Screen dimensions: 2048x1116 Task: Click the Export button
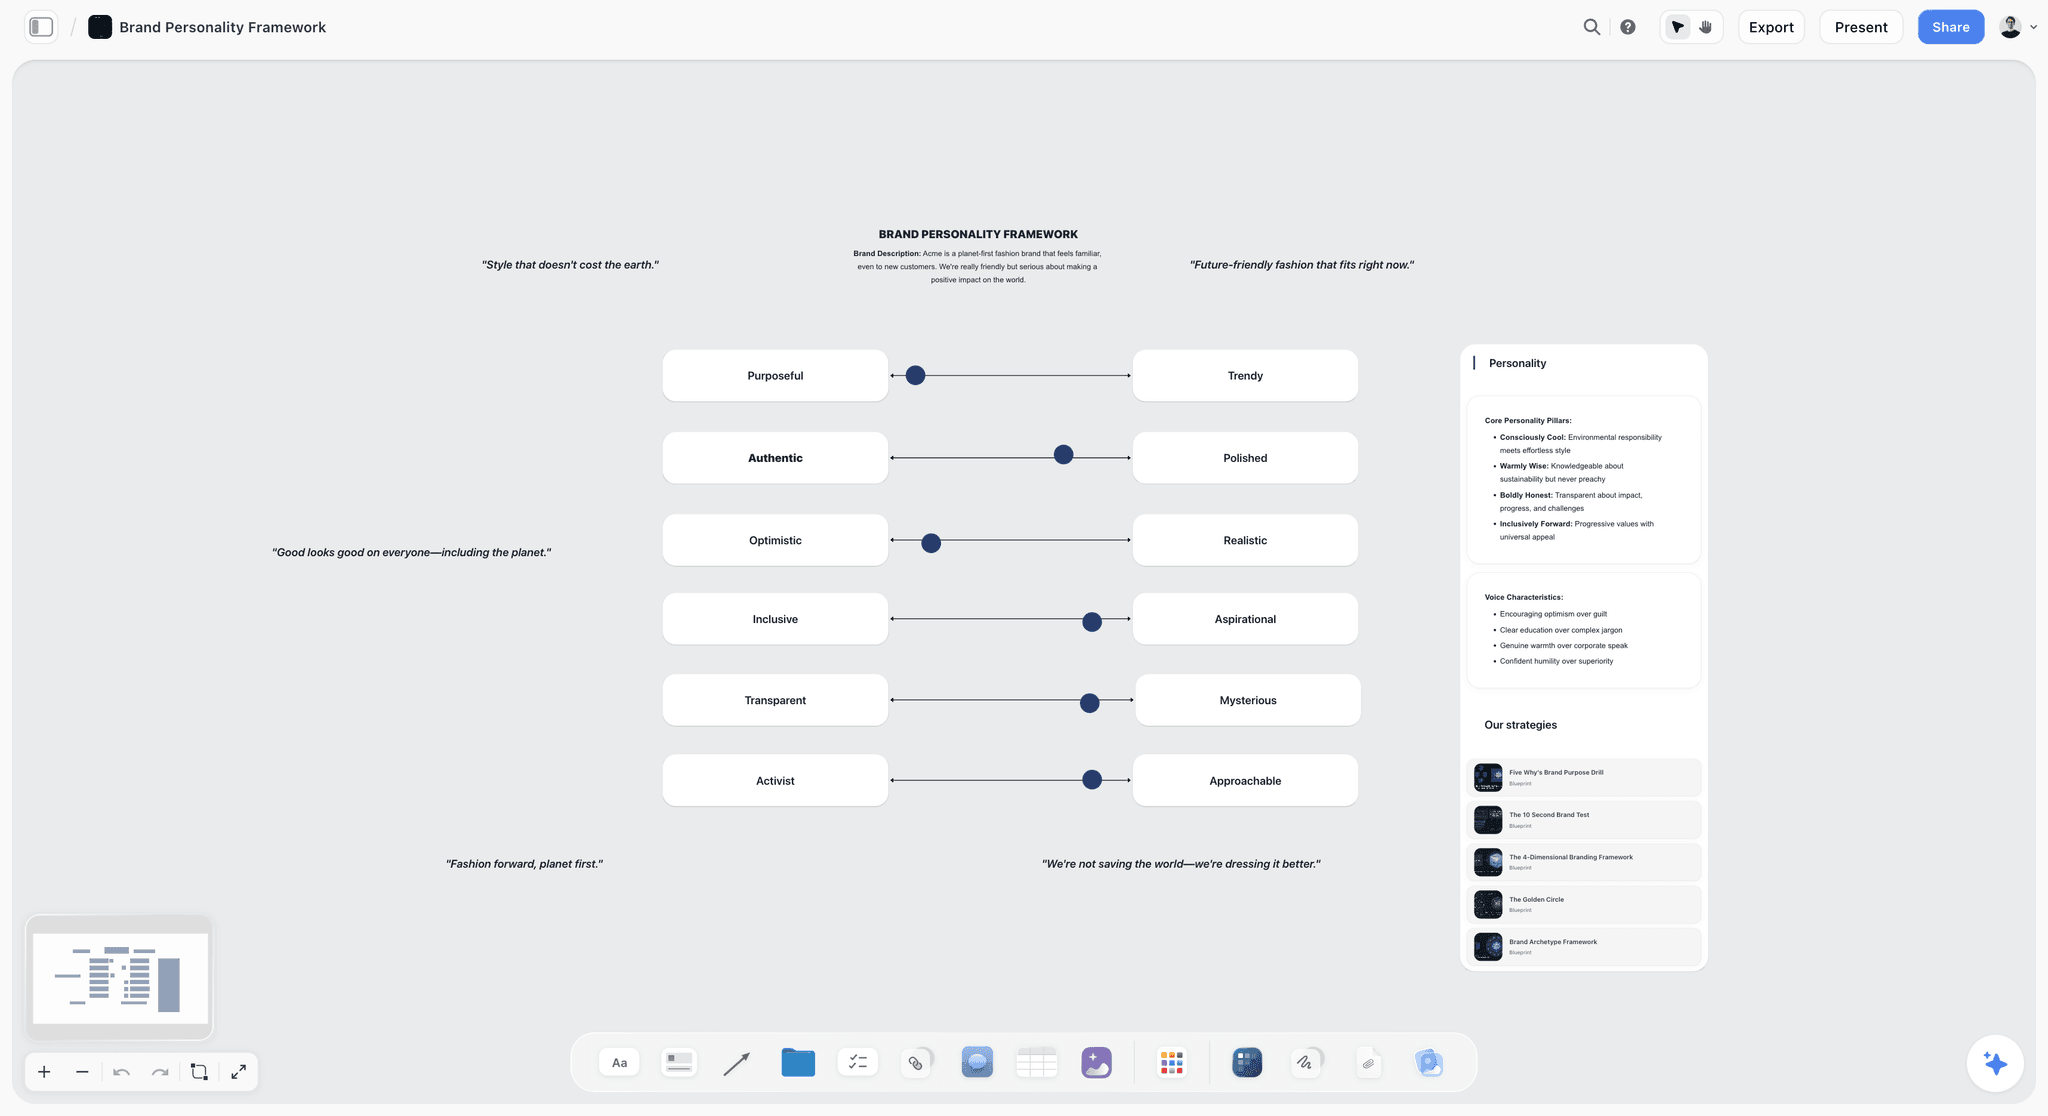(1771, 27)
